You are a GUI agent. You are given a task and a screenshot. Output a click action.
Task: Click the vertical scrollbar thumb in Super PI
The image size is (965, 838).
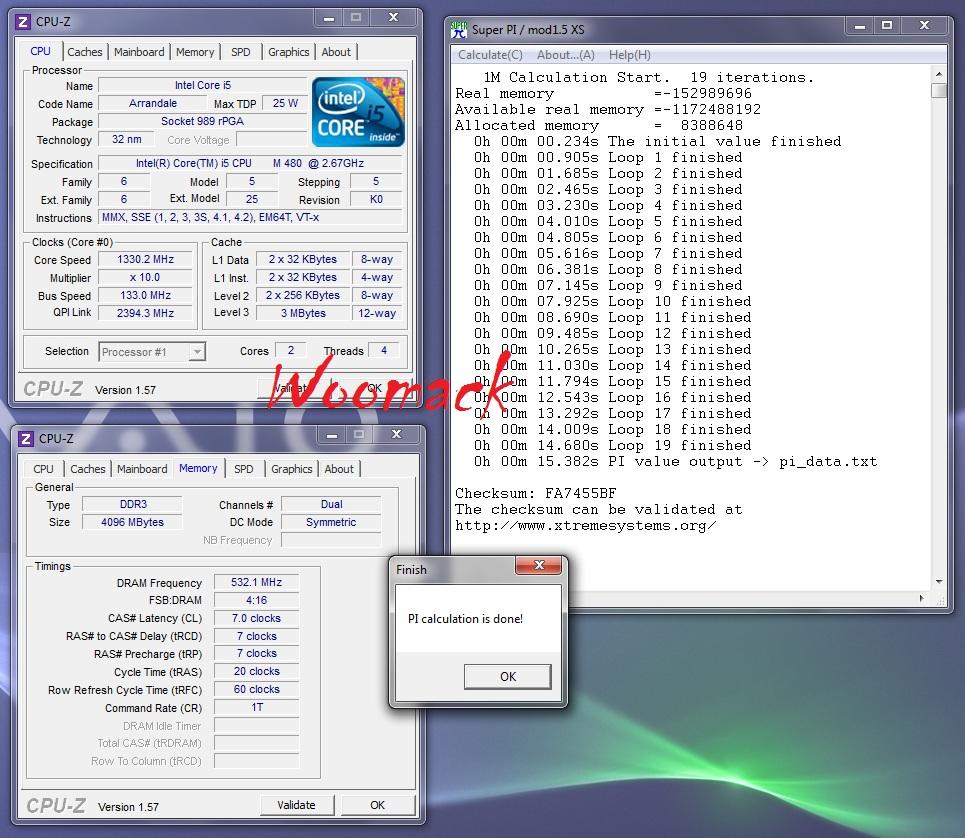coord(939,91)
